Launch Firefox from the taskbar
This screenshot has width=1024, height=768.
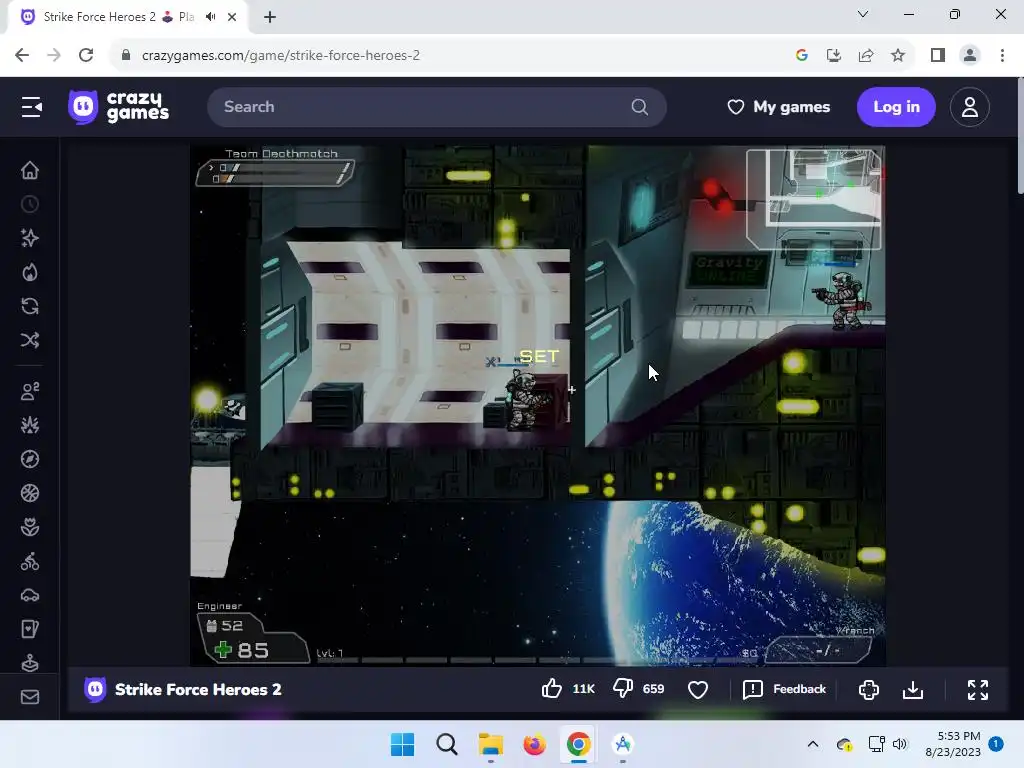pos(534,744)
